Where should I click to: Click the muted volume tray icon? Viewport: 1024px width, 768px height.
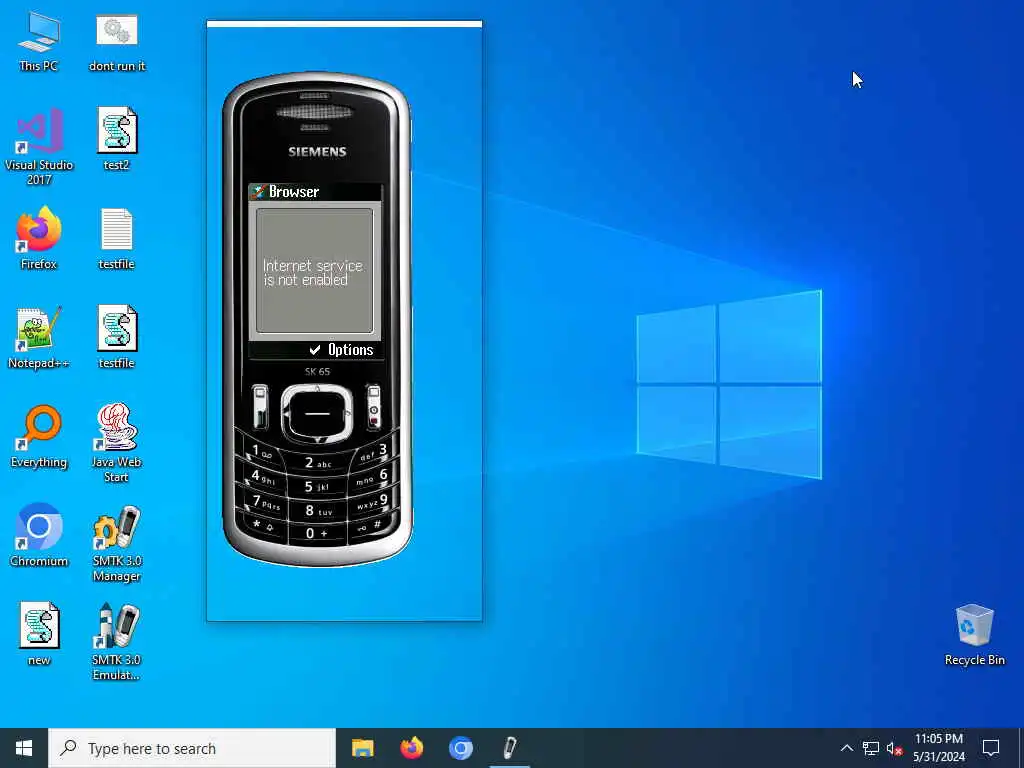(x=894, y=748)
